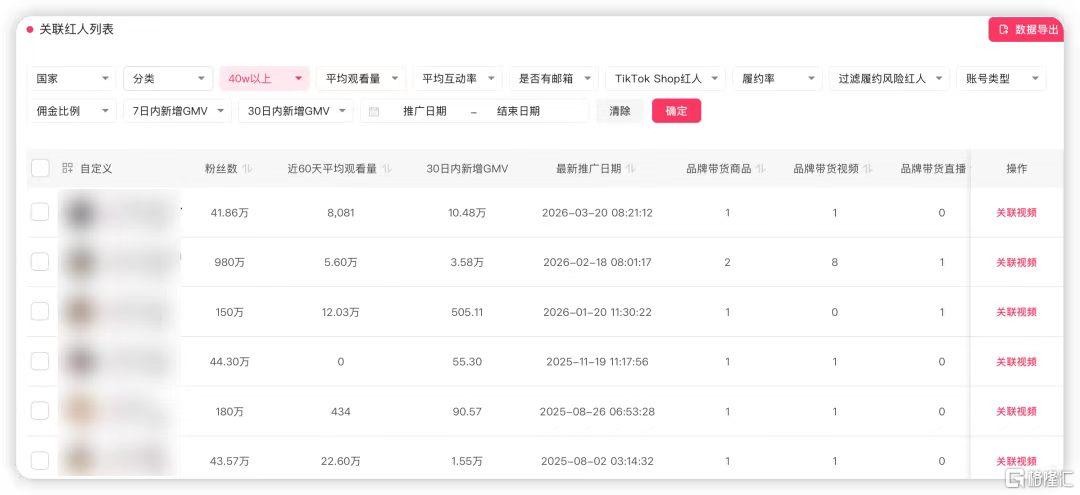Click the GMV value 90.57
The height and width of the screenshot is (495, 1080).
(x=467, y=412)
